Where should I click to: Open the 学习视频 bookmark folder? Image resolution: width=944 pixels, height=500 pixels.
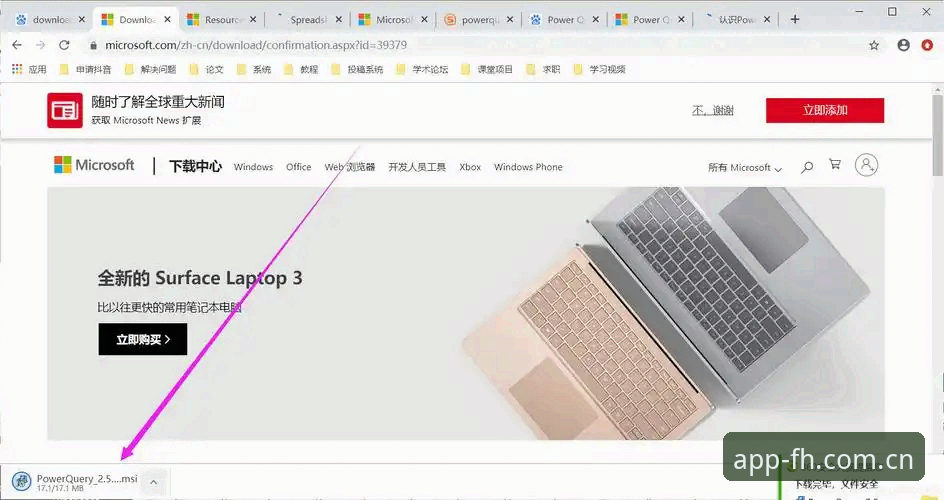[x=600, y=69]
